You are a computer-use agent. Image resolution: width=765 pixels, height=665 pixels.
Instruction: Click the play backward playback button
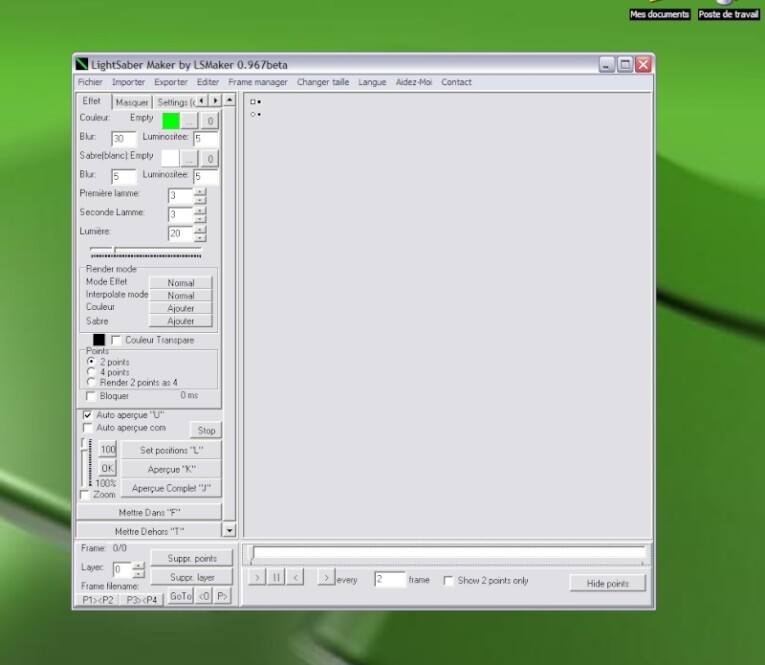(x=295, y=578)
